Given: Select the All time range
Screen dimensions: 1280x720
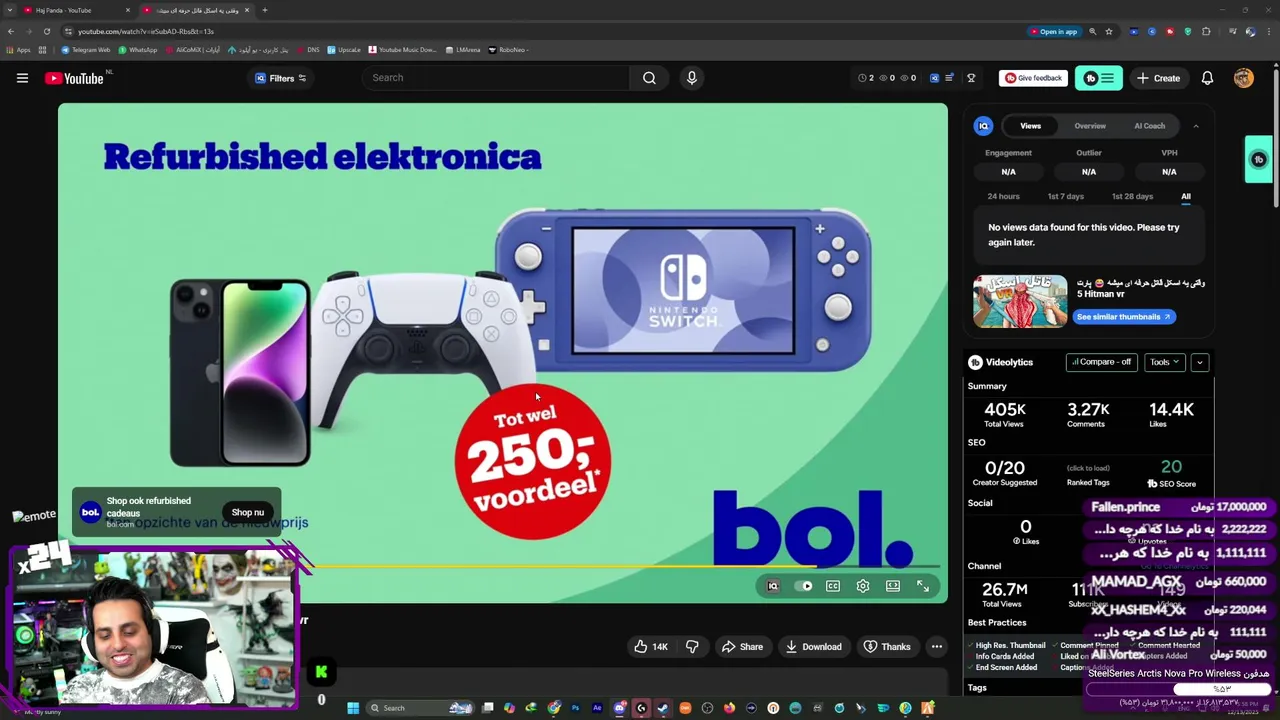Looking at the screenshot, I should pyautogui.click(x=1186, y=196).
